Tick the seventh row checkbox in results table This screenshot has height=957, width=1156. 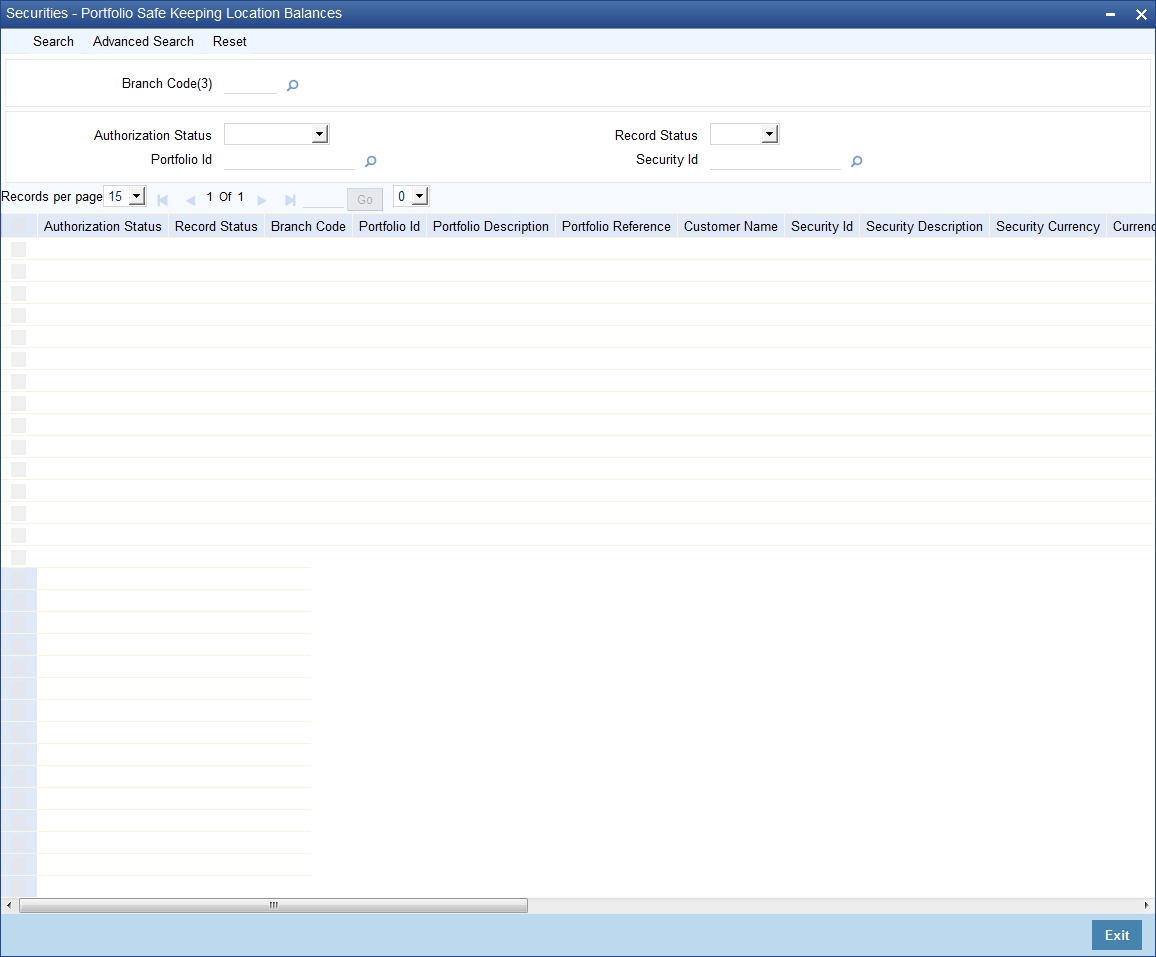click(x=18, y=381)
